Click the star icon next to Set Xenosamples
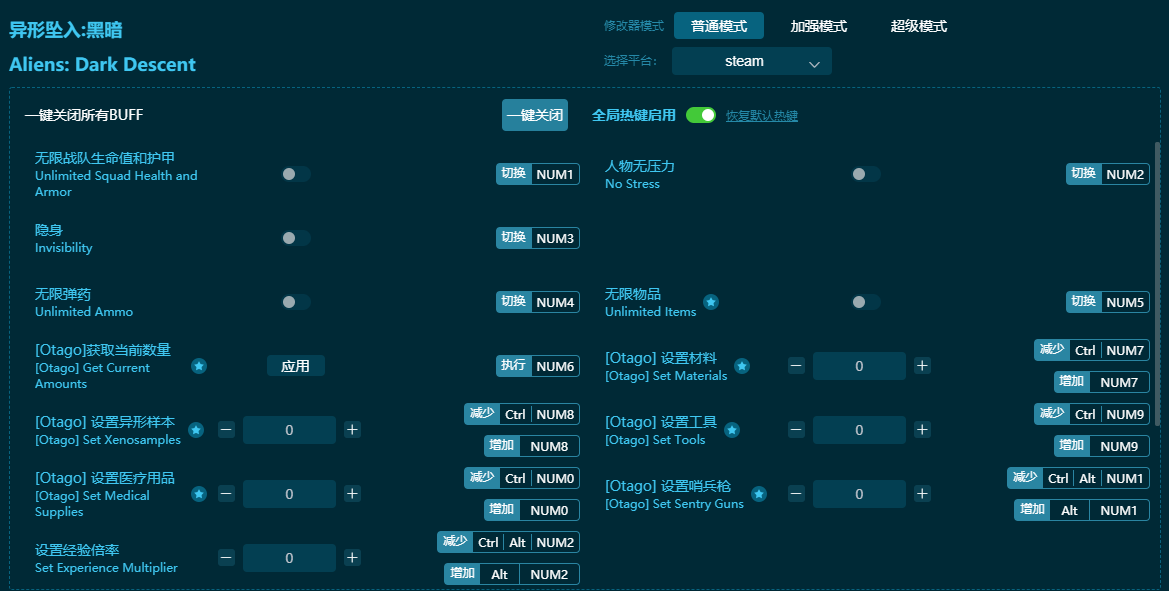Viewport: 1169px width, 591px height. pyautogui.click(x=196, y=430)
